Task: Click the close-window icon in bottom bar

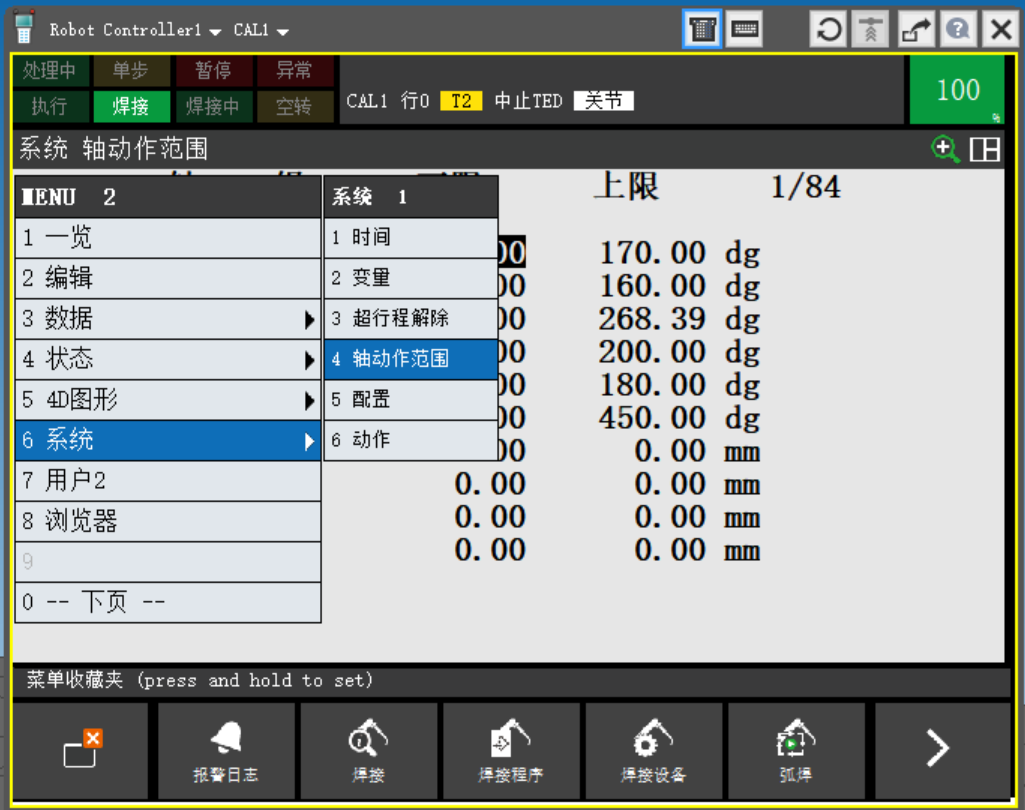Action: coord(81,751)
